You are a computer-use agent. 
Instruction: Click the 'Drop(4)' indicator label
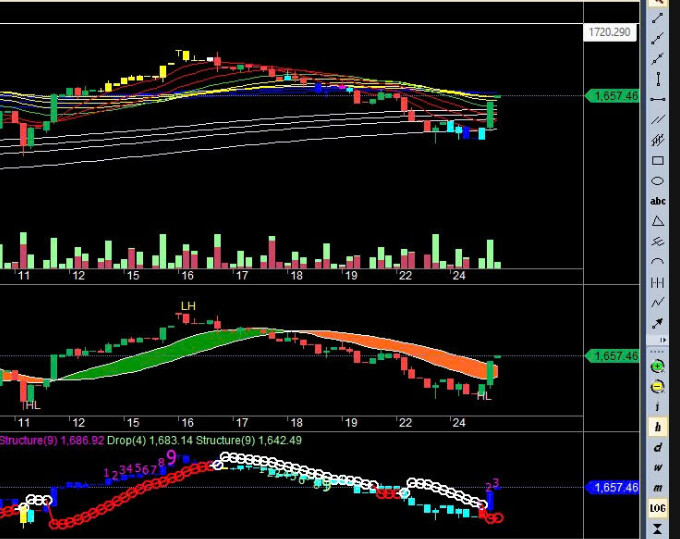[x=126, y=441]
